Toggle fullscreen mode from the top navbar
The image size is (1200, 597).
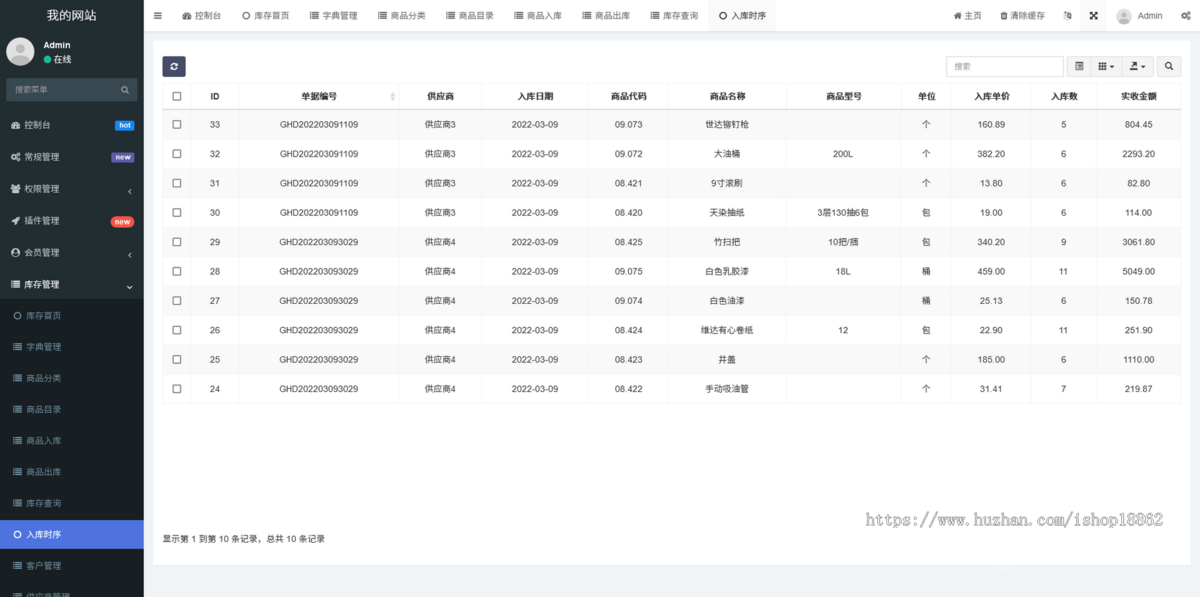click(x=1093, y=15)
